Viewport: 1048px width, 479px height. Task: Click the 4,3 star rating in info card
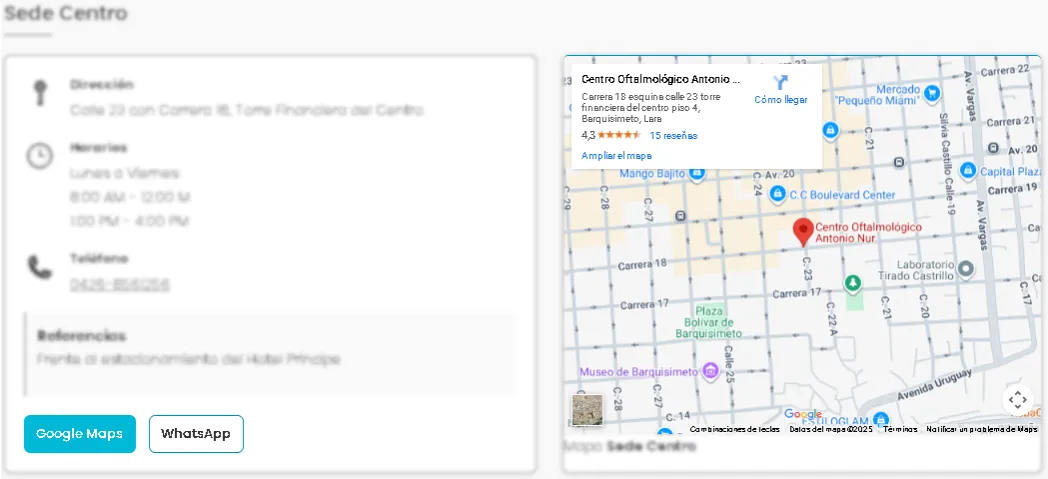[x=611, y=136]
